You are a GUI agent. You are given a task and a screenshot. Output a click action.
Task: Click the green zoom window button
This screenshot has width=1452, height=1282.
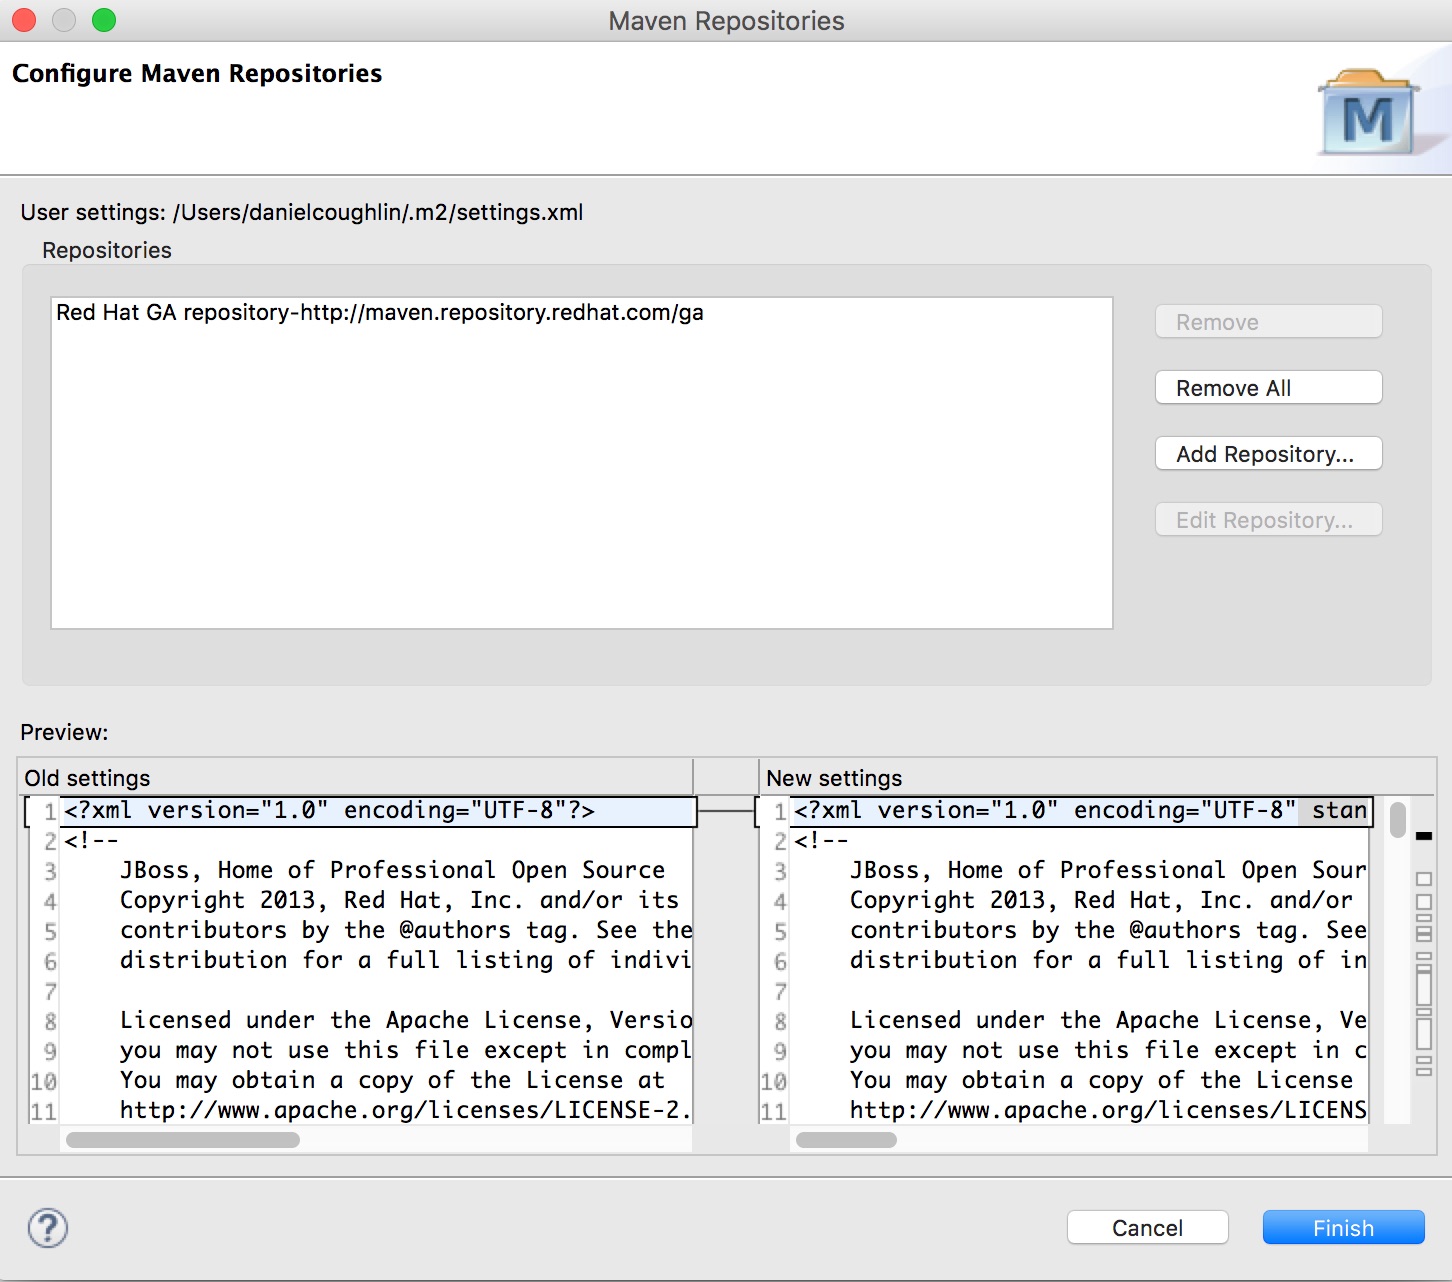104,20
